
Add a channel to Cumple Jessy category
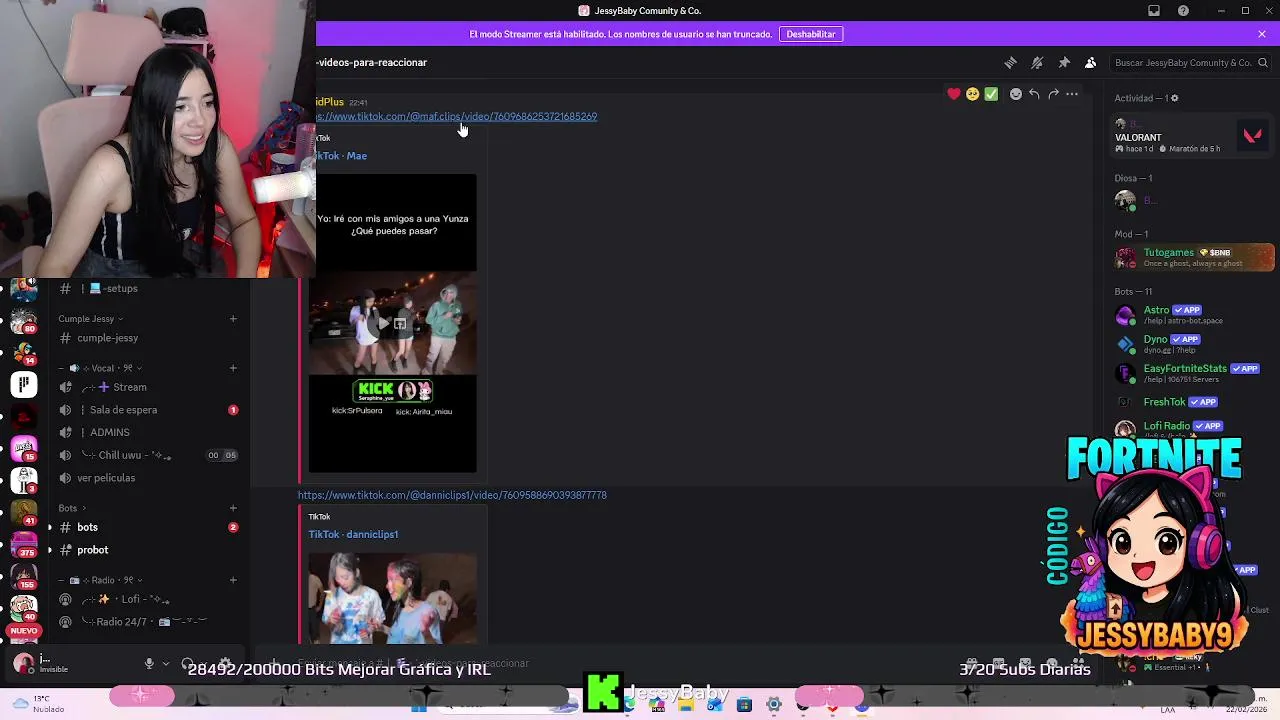pyautogui.click(x=233, y=319)
